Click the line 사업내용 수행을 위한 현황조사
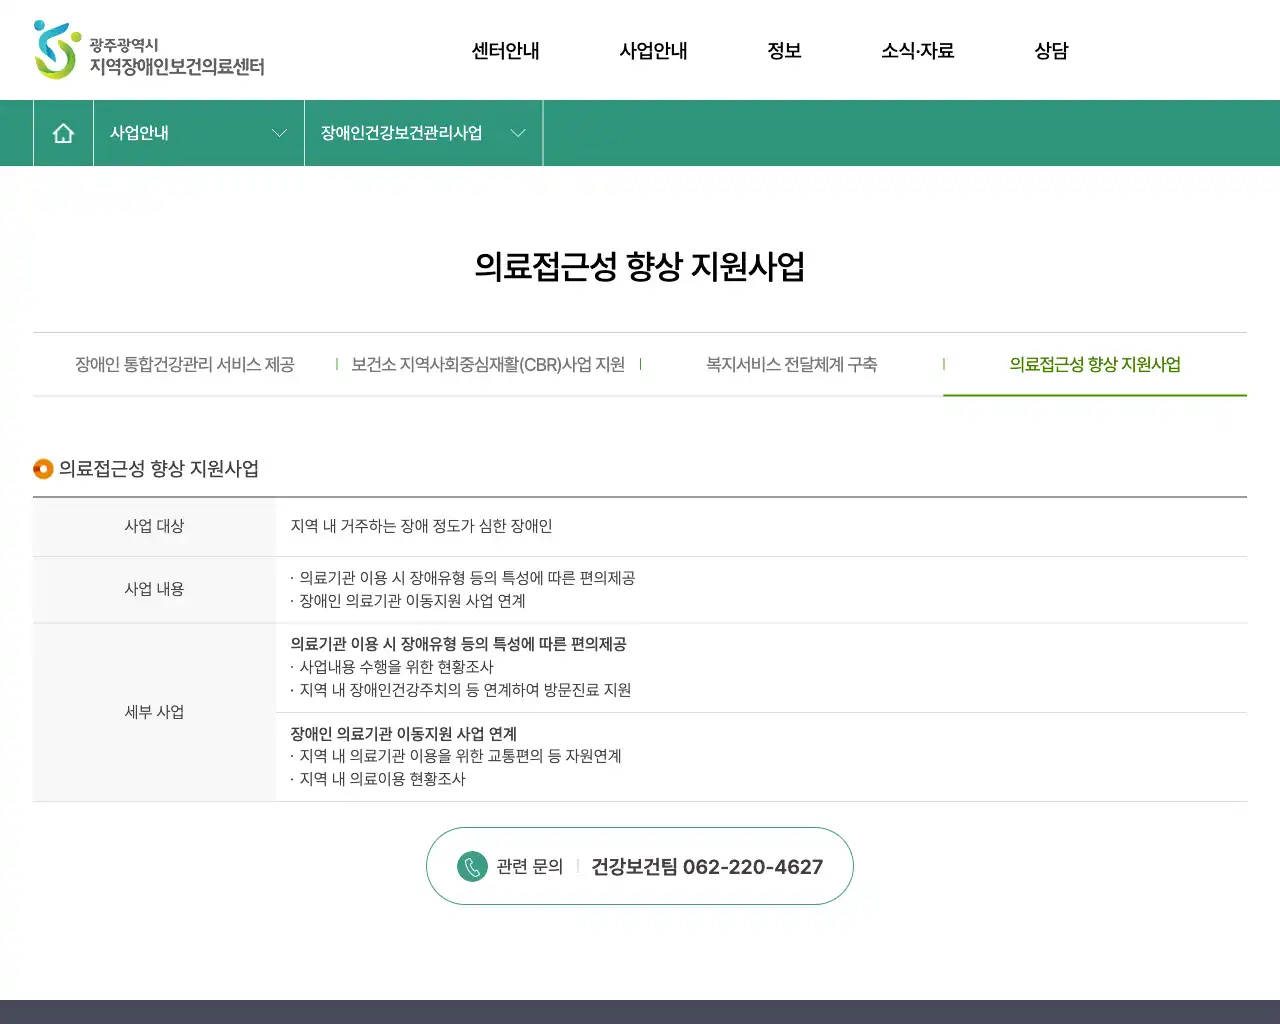Viewport: 1280px width, 1024px height. click(392, 667)
